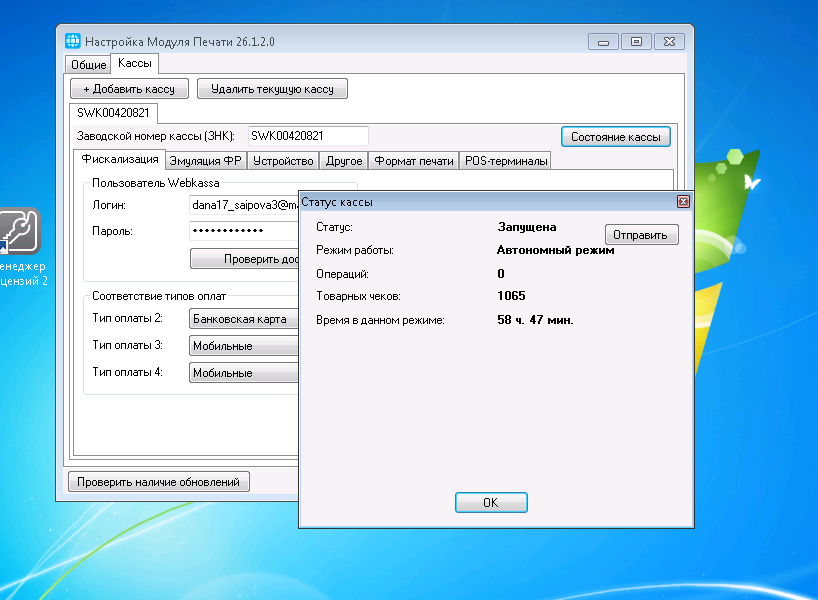Click the Время в данном режиме label
The image size is (818, 600).
coord(380,320)
